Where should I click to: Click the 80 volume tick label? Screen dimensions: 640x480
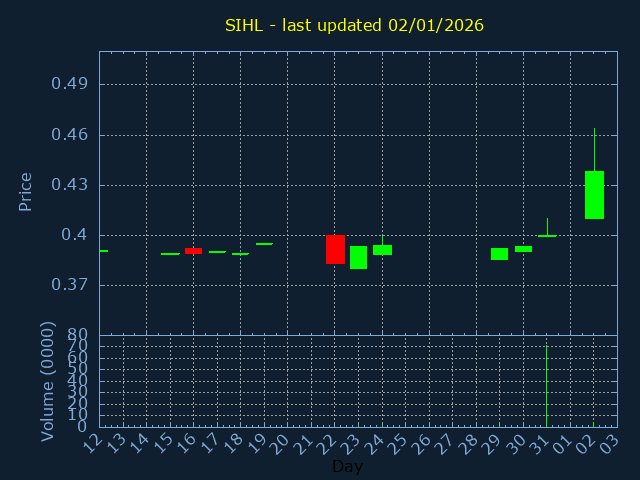click(x=77, y=335)
